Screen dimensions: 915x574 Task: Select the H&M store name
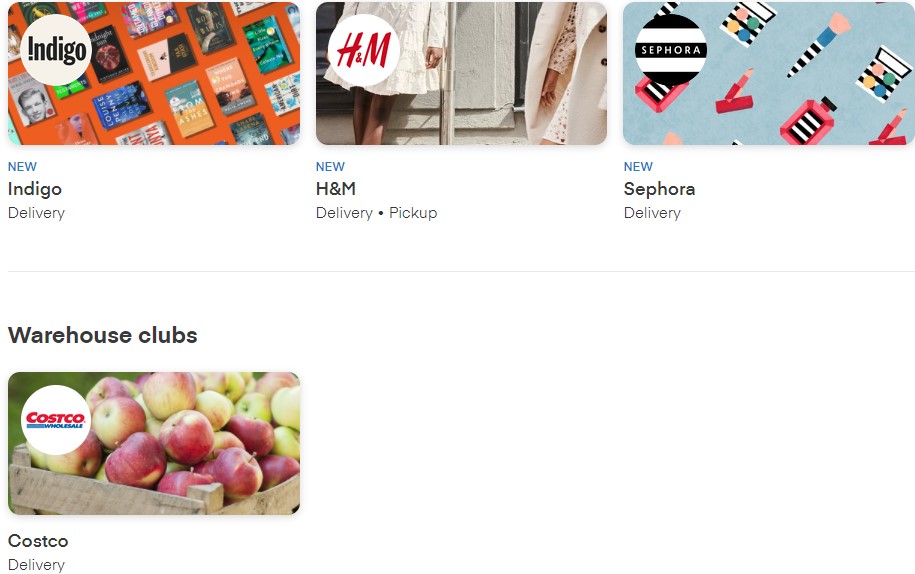(x=336, y=189)
